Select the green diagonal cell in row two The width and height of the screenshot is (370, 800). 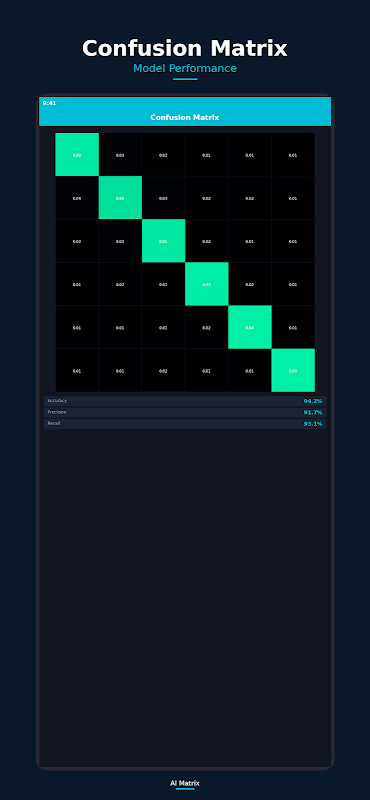coord(120,198)
